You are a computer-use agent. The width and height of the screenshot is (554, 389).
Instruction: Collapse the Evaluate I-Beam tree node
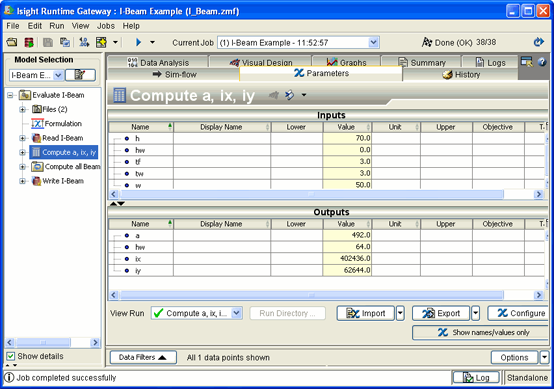point(10,95)
